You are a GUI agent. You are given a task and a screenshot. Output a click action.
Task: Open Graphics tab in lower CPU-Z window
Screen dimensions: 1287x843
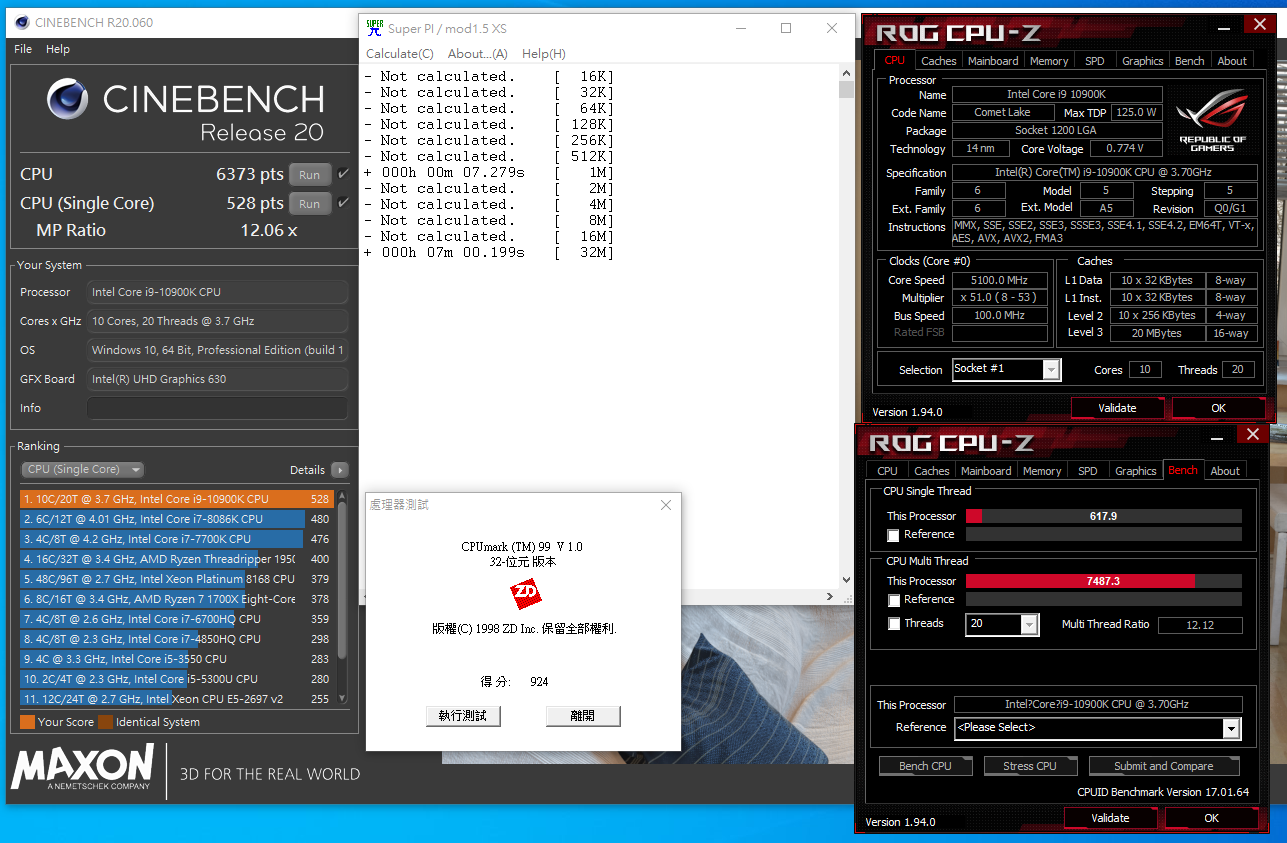(1135, 471)
